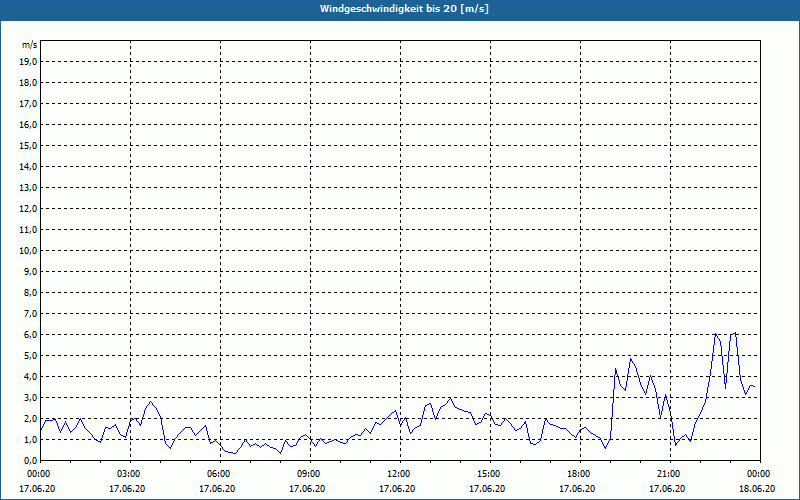Select the 7,0 y-axis label
Viewport: 800px width, 500px height.
(31, 314)
